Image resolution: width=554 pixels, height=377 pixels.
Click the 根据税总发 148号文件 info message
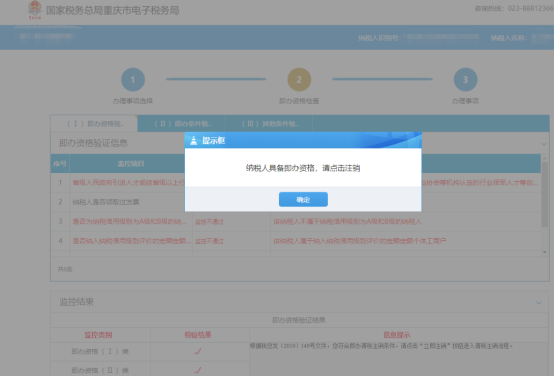pyautogui.click(x=381, y=346)
